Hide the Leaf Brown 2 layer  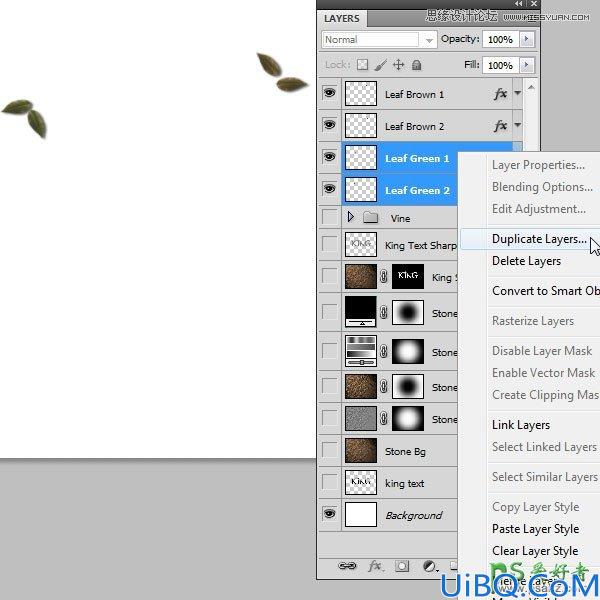click(329, 125)
